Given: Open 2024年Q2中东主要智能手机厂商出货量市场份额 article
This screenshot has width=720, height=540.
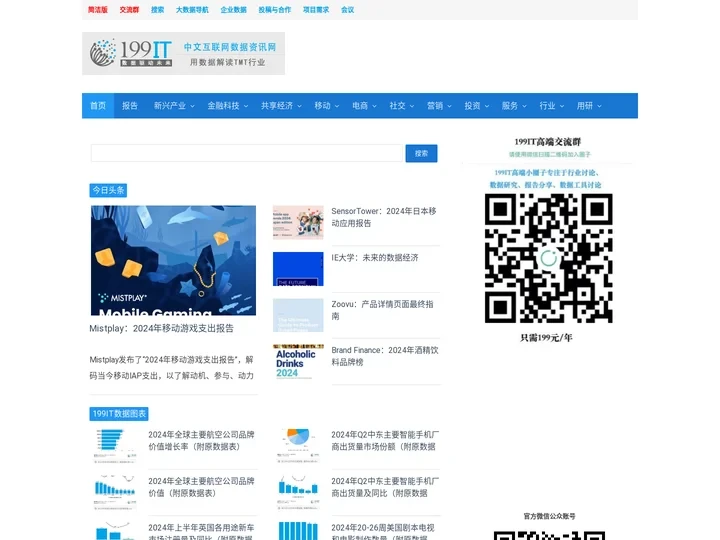Looking at the screenshot, I should click(385, 440).
